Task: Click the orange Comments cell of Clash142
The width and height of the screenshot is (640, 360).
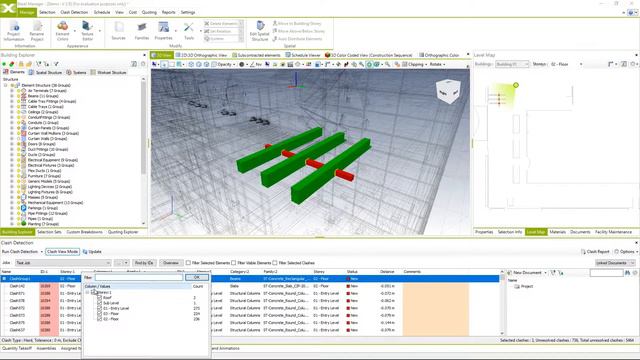Action: [436, 286]
